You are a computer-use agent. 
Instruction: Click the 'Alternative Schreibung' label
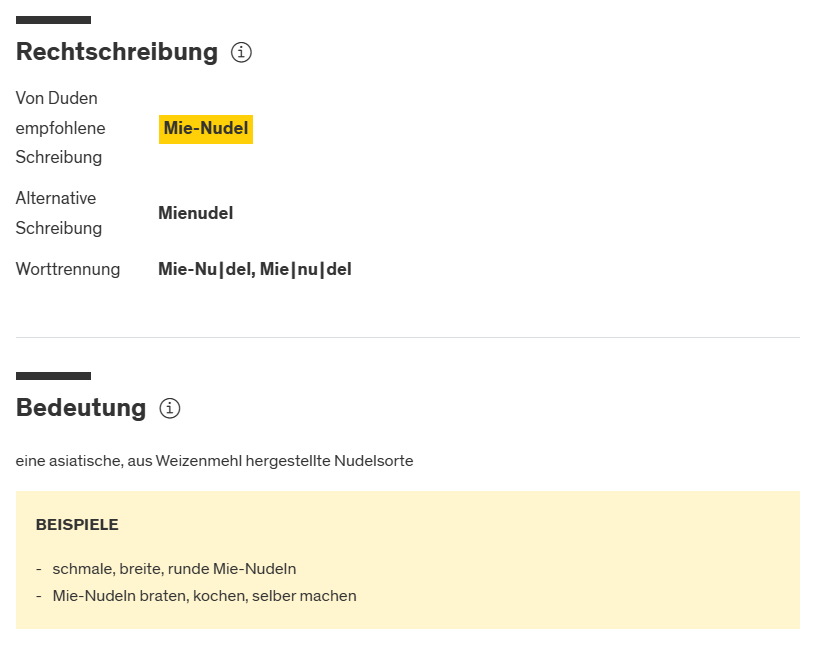tap(58, 213)
